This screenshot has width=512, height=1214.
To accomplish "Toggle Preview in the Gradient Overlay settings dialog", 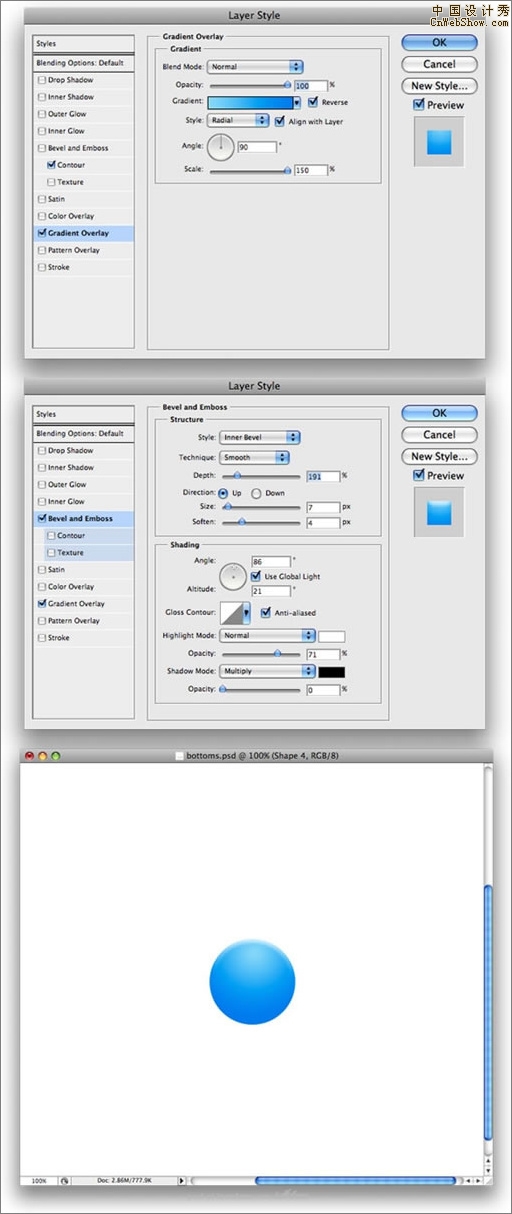I will click(420, 105).
